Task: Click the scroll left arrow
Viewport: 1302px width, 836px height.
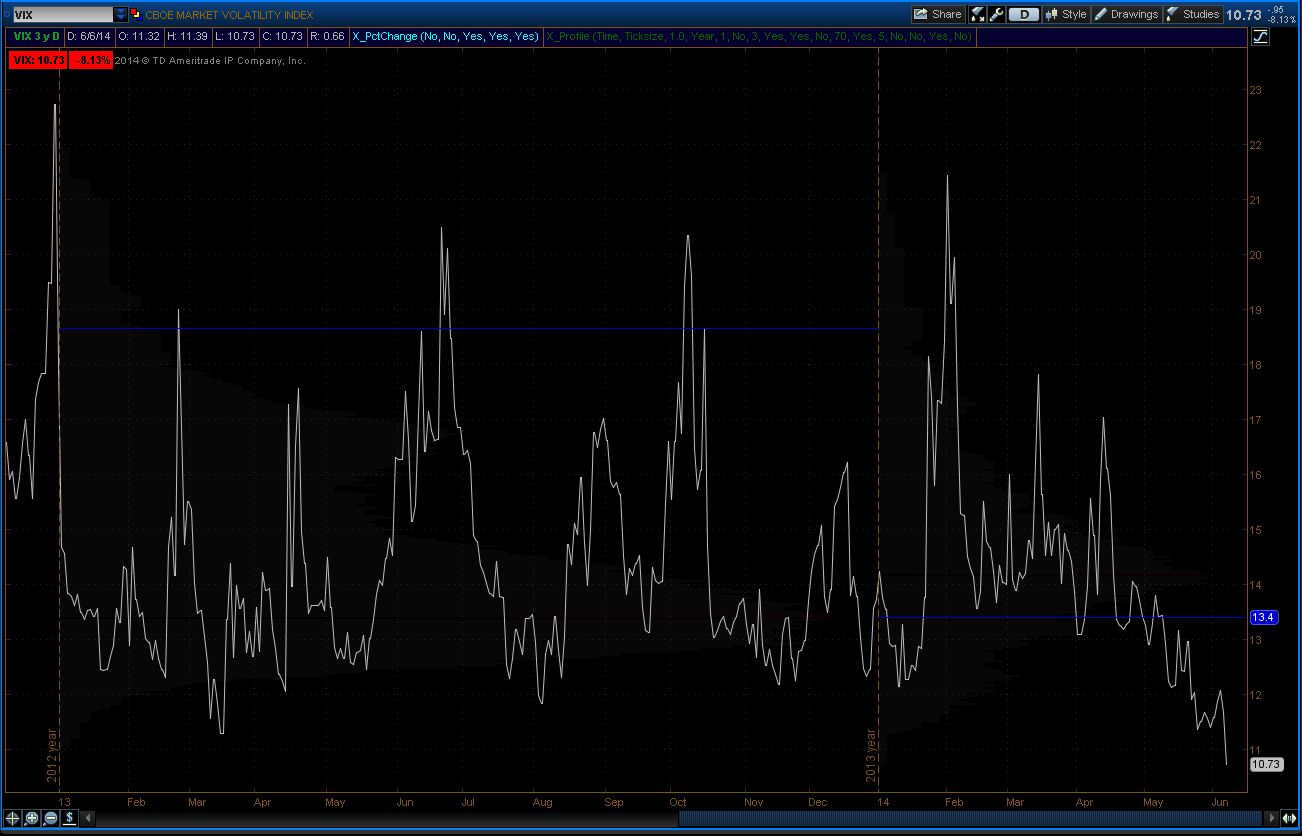Action: (89, 818)
